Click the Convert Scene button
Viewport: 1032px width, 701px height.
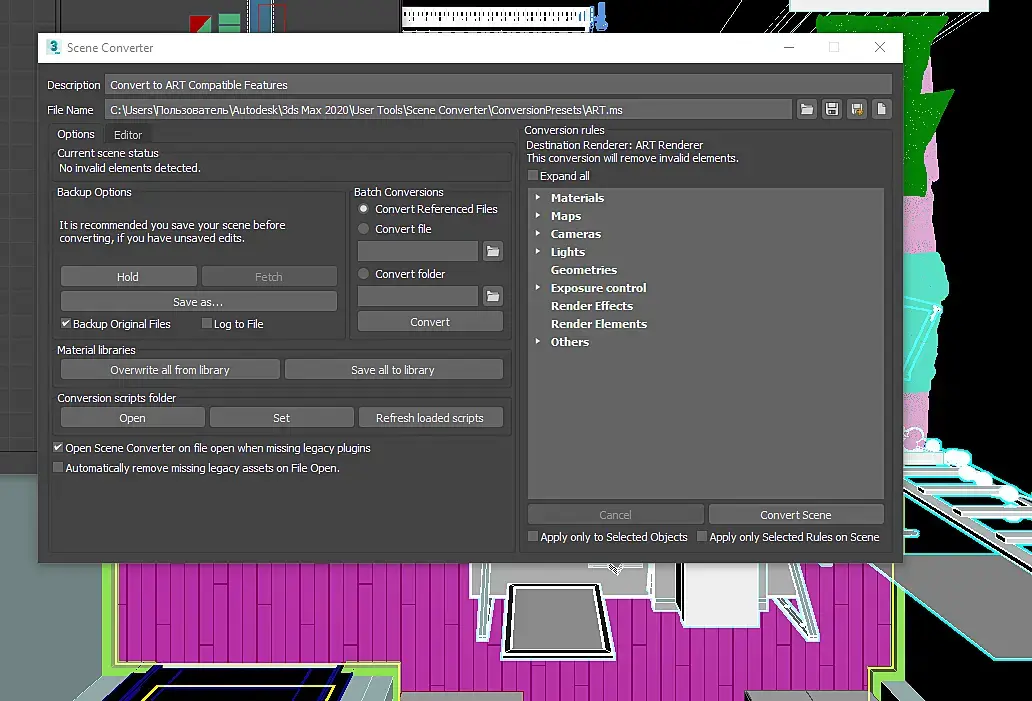point(796,514)
